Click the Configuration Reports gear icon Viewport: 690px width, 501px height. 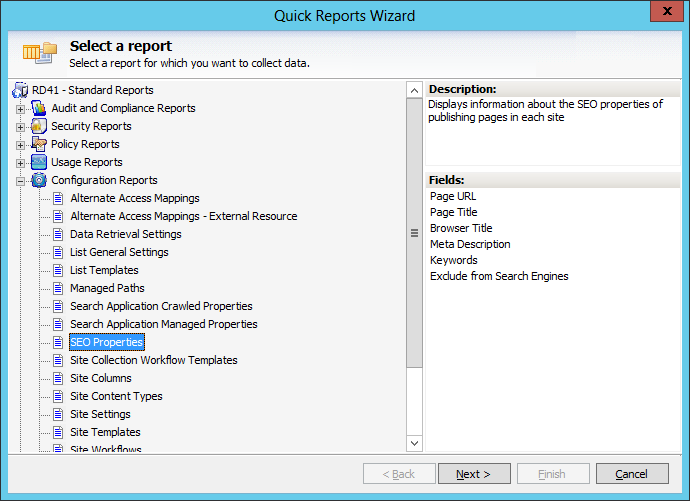tap(39, 180)
